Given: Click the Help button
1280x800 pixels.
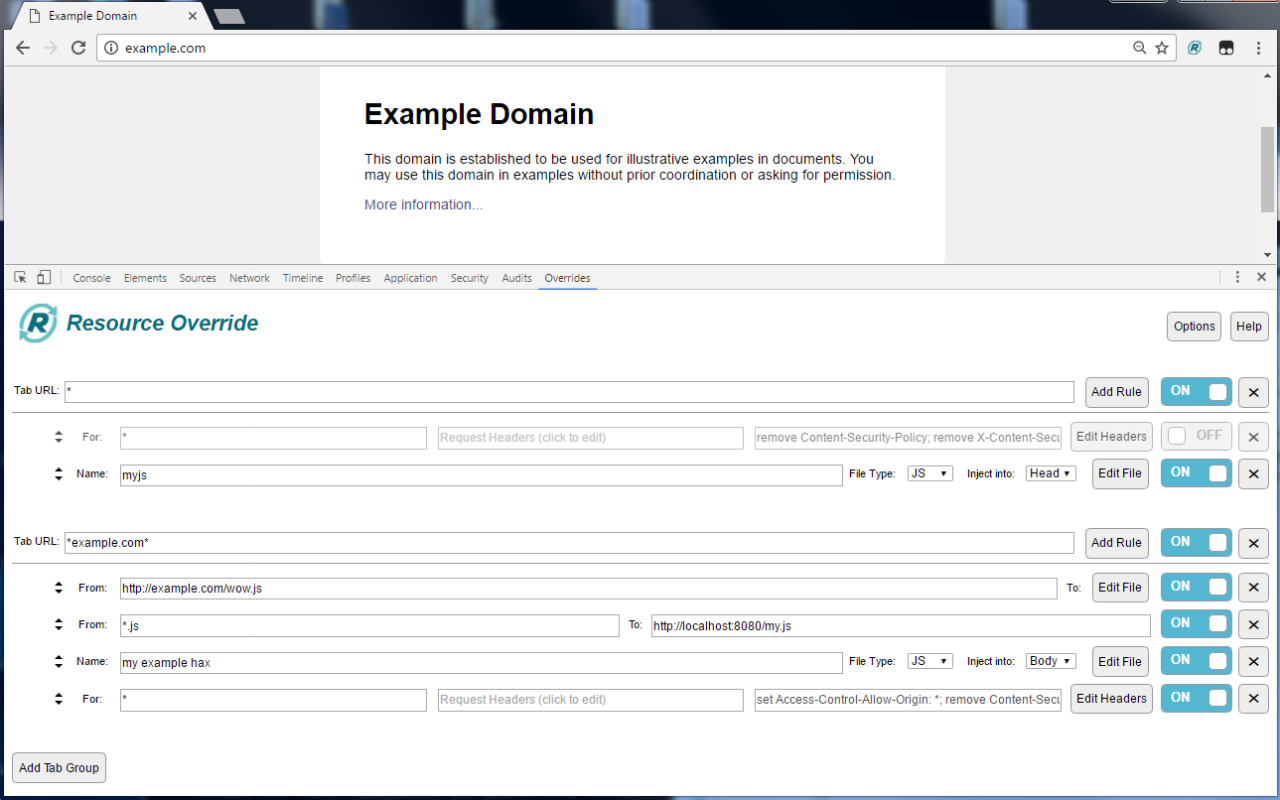Looking at the screenshot, I should [1249, 326].
